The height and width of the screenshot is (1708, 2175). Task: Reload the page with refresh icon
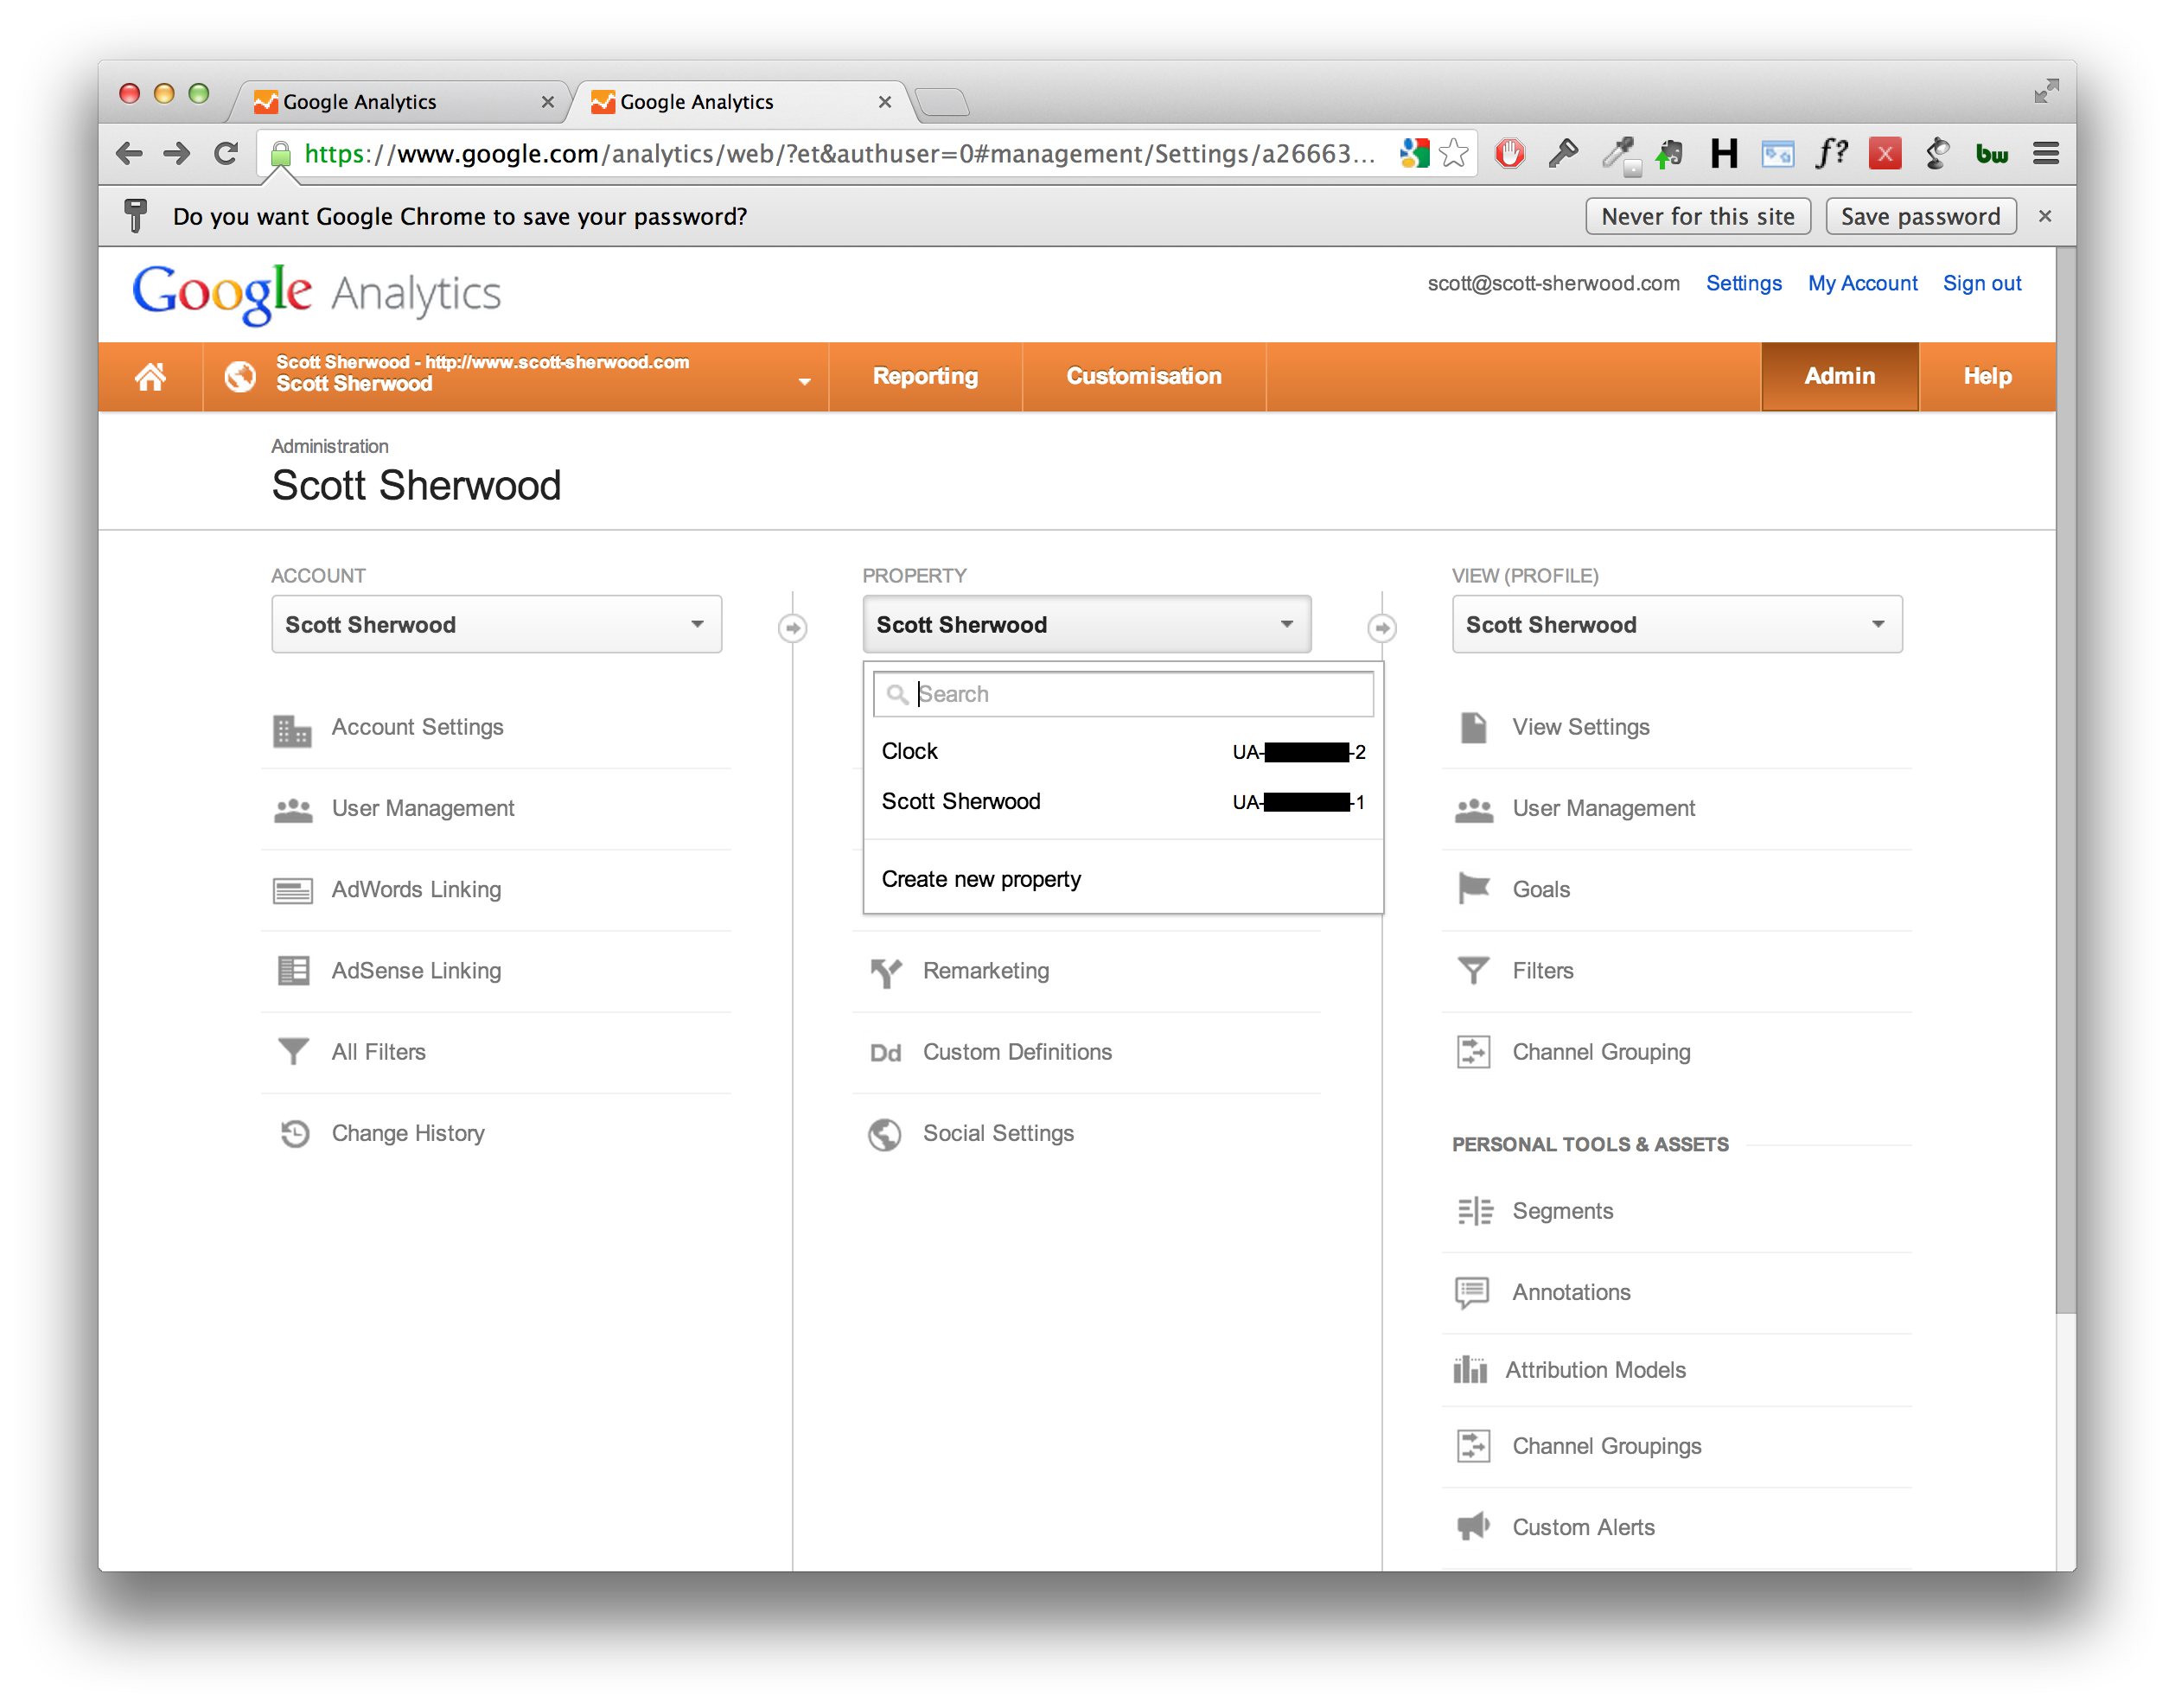click(x=226, y=154)
